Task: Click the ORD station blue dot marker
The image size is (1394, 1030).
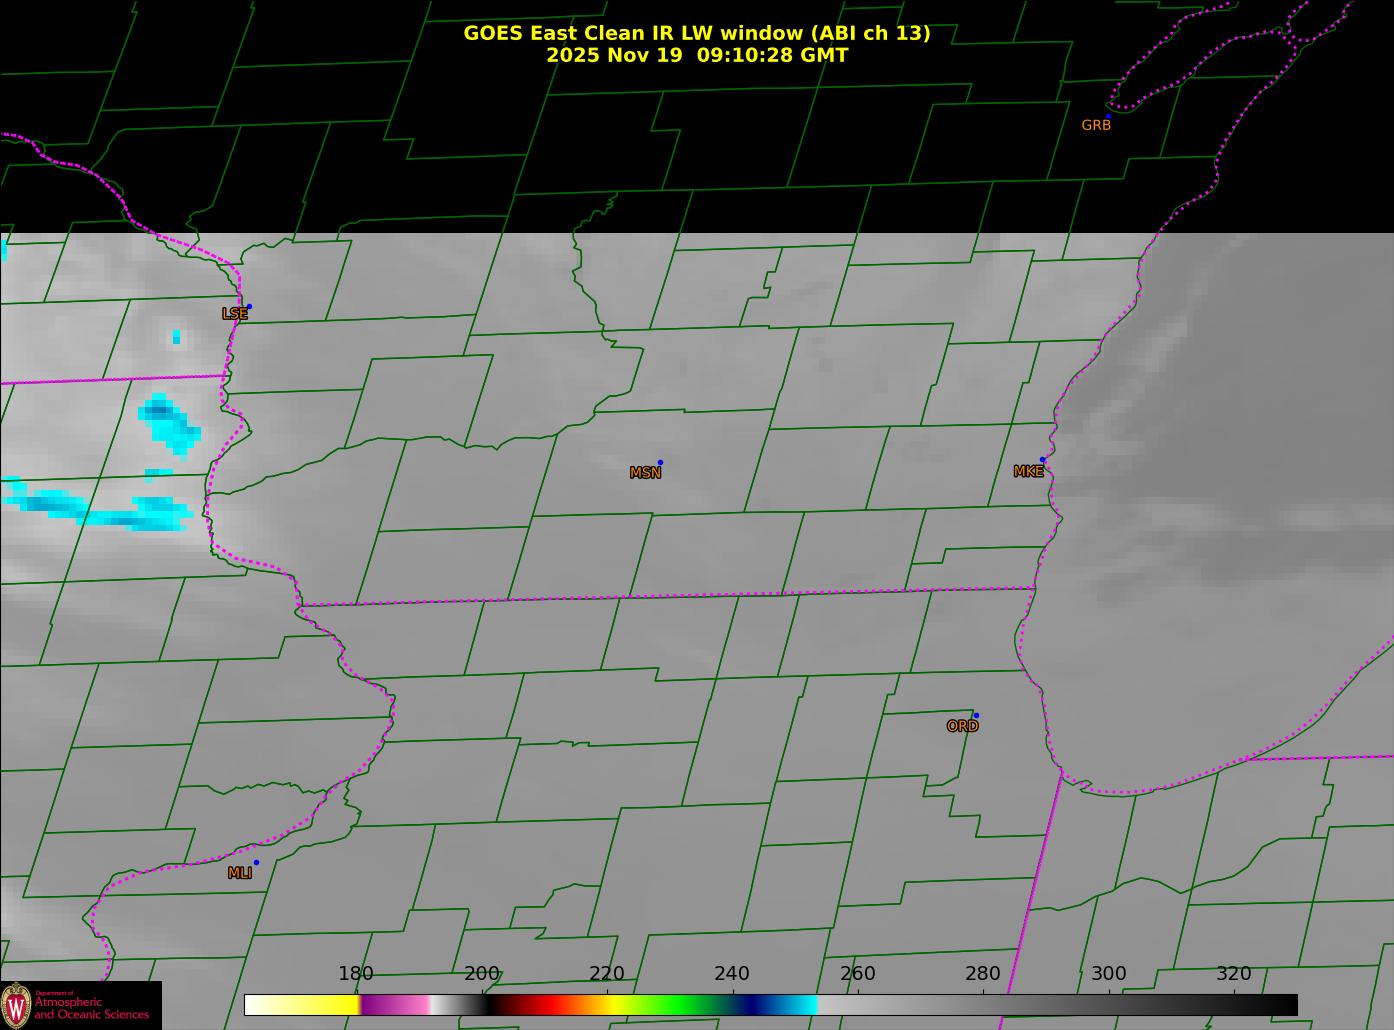Action: (x=976, y=716)
